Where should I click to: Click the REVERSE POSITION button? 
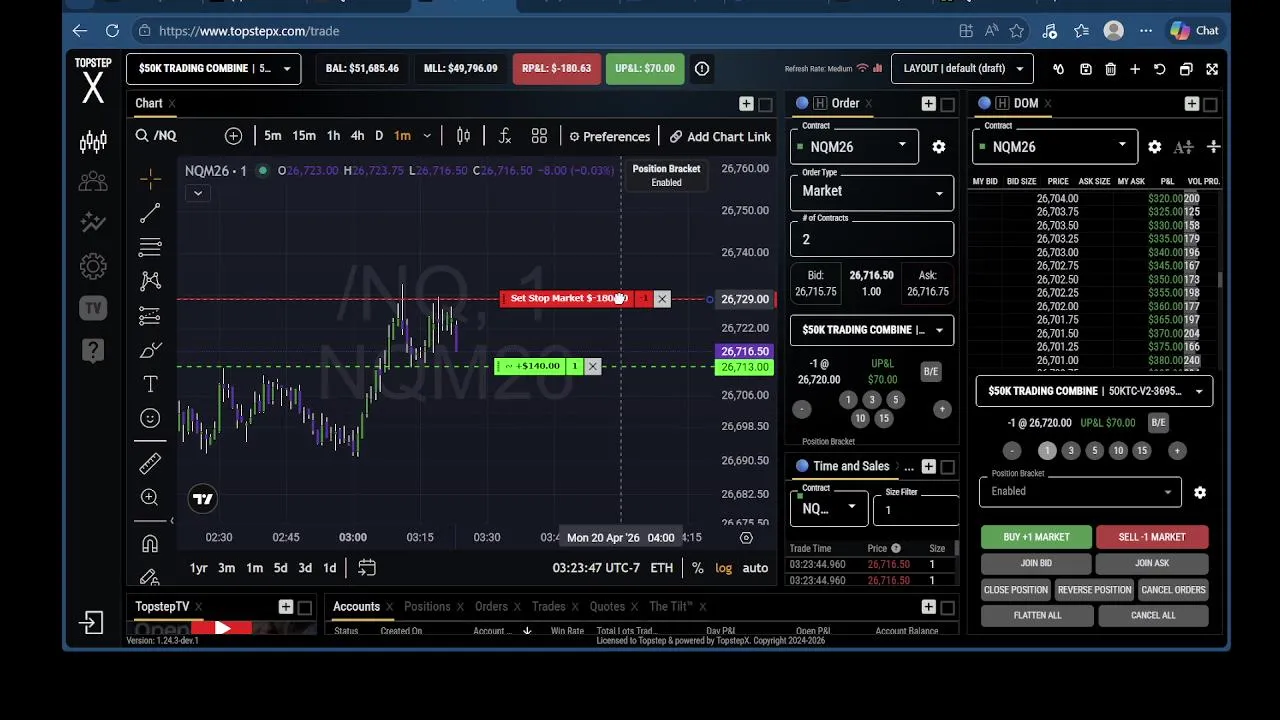[x=1094, y=590]
